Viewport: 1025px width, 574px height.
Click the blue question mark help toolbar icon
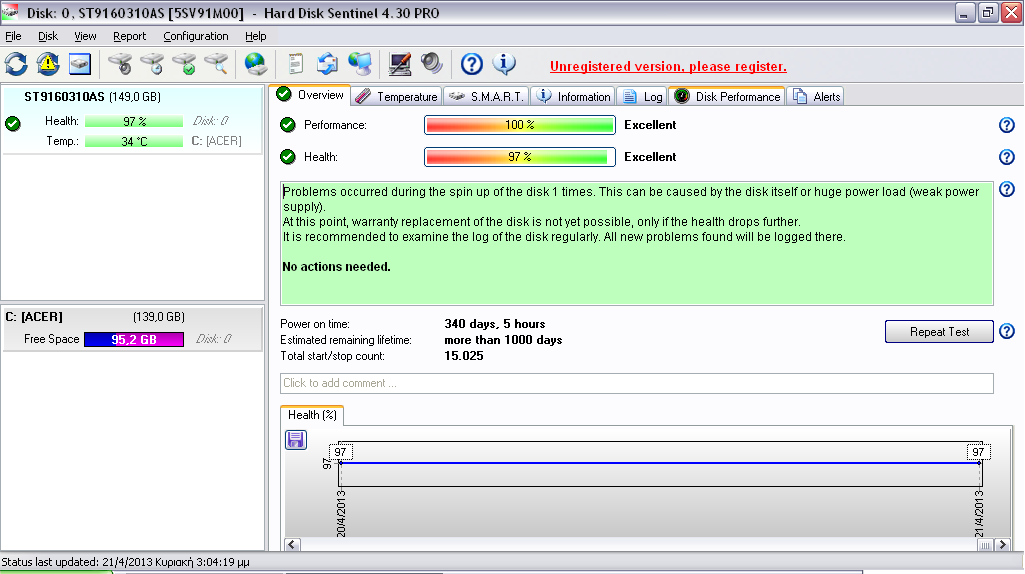tap(471, 64)
